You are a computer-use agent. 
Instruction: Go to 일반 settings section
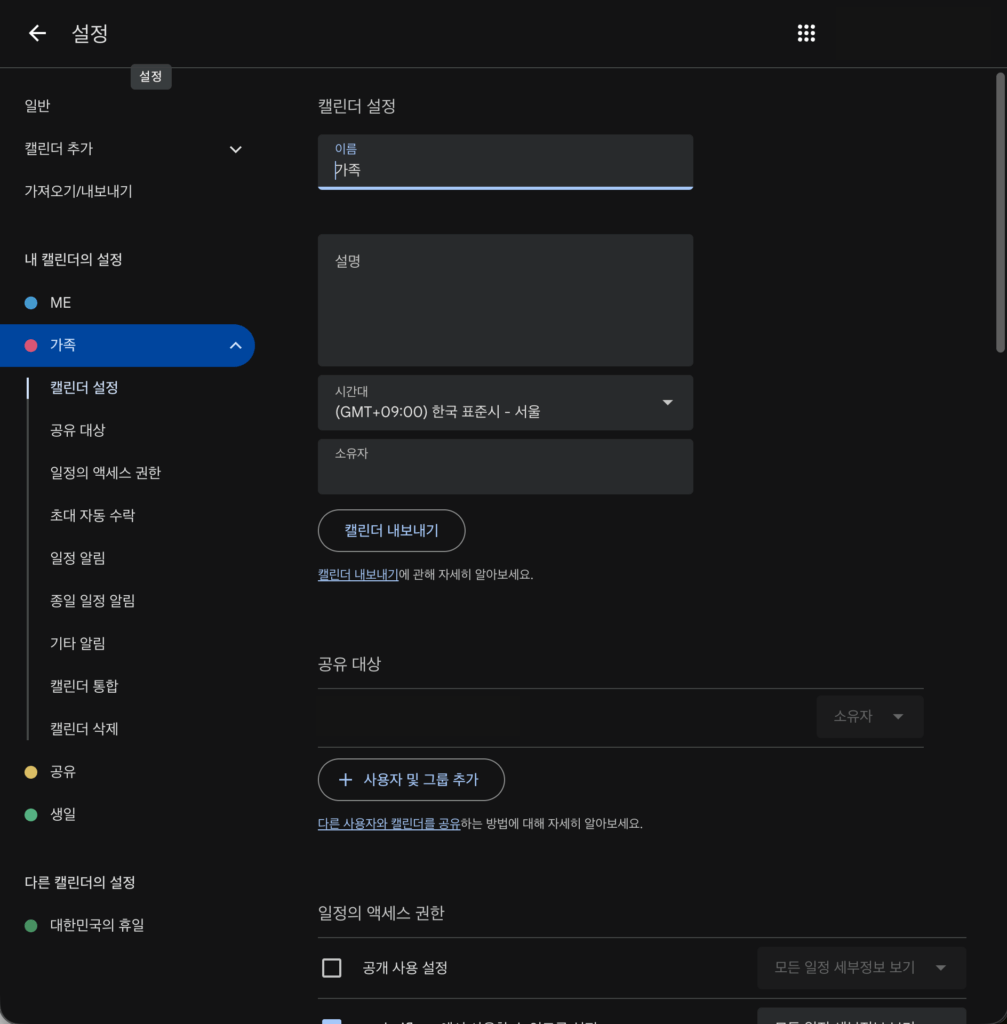point(37,106)
